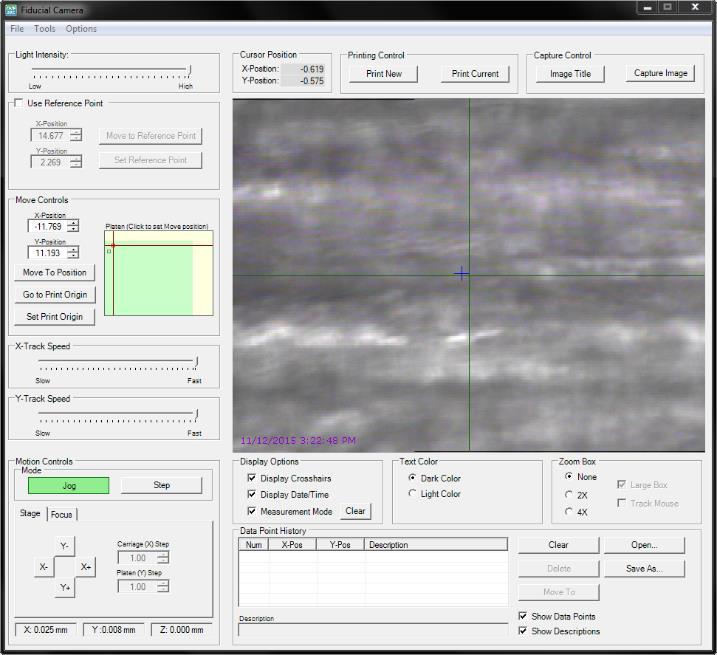Click on the Platen position map
717x655 pixels.
pos(159,273)
